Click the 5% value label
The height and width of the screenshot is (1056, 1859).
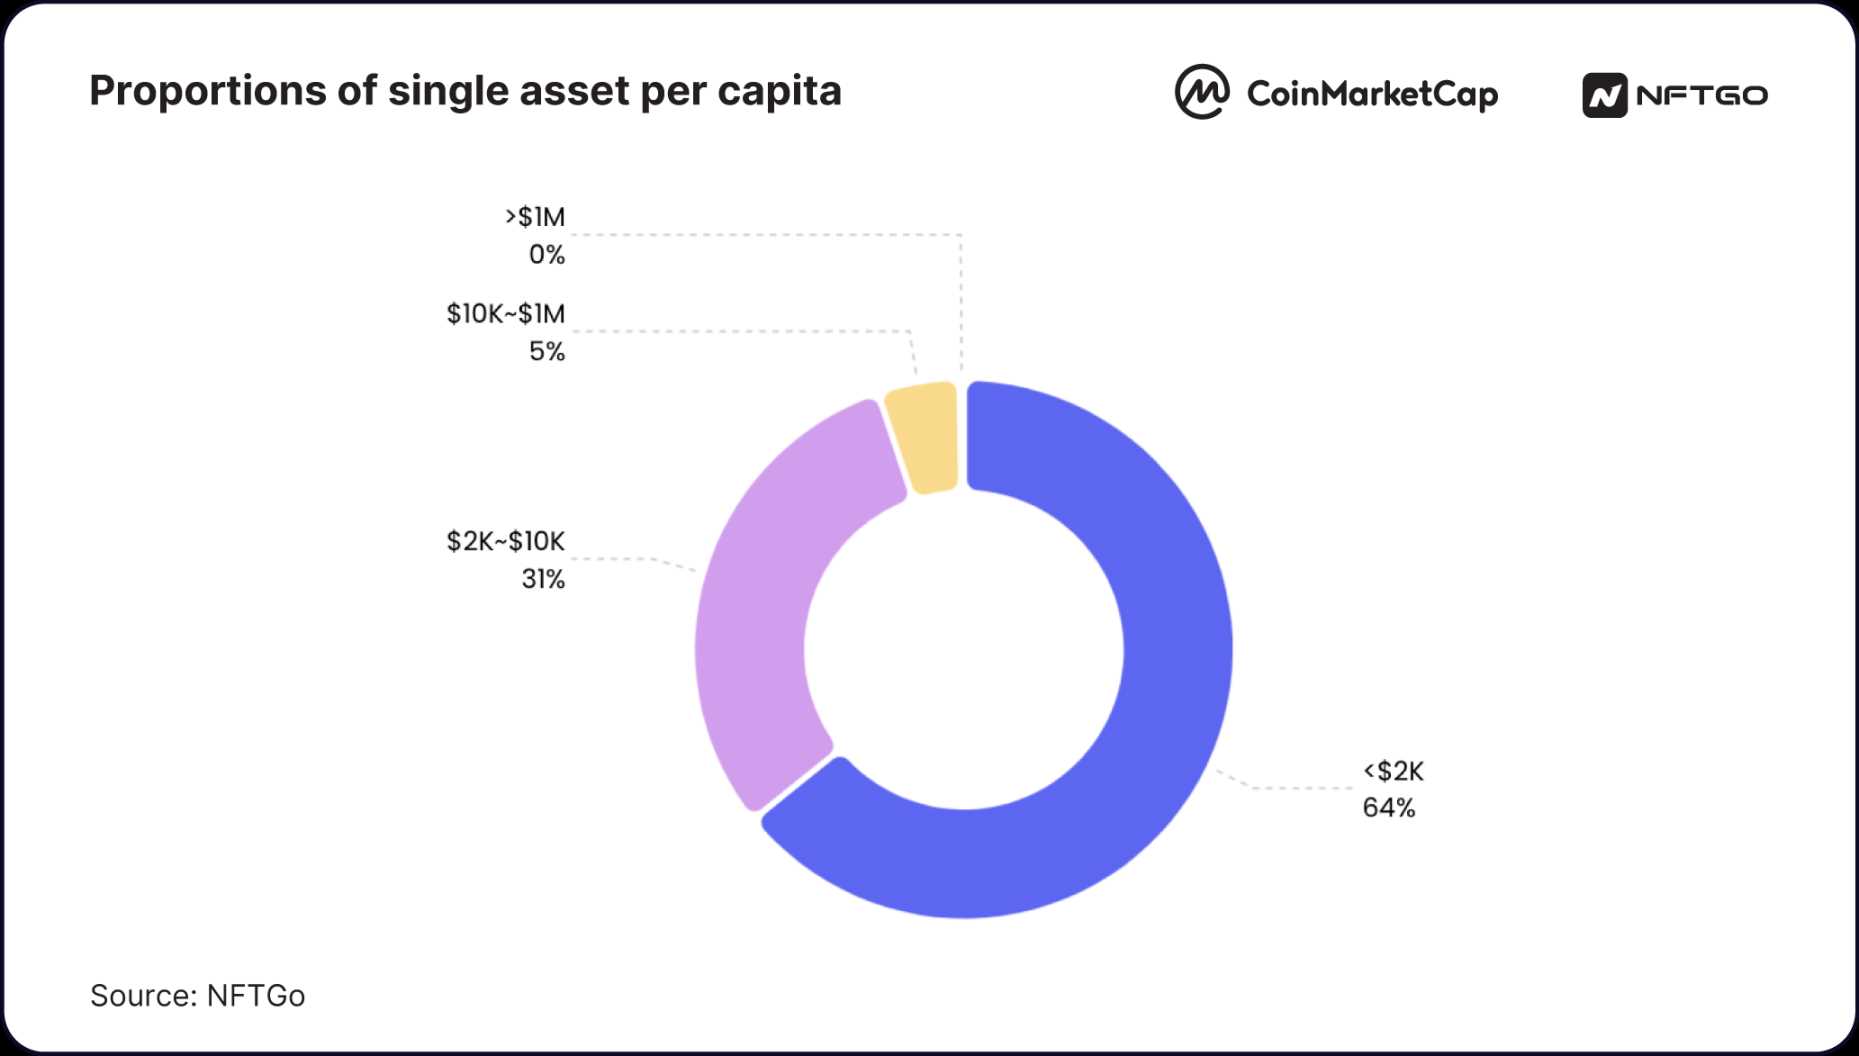(547, 352)
